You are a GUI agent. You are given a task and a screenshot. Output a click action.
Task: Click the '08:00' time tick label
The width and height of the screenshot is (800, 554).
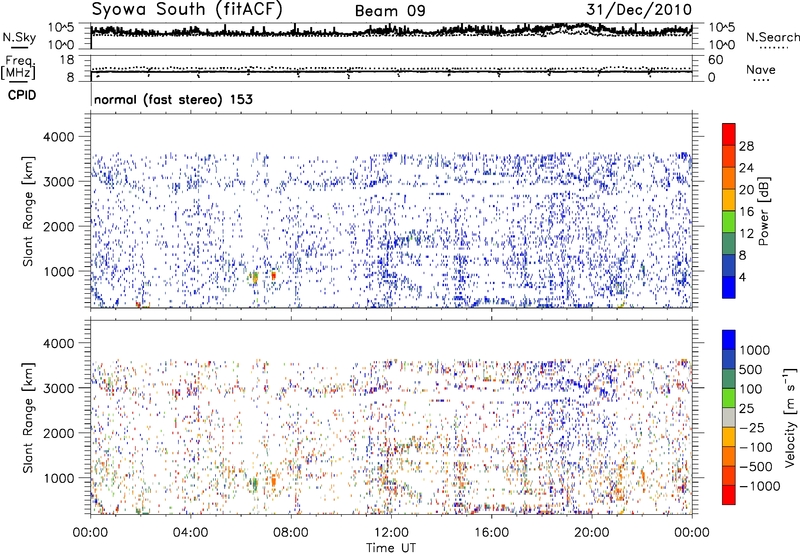coord(291,533)
